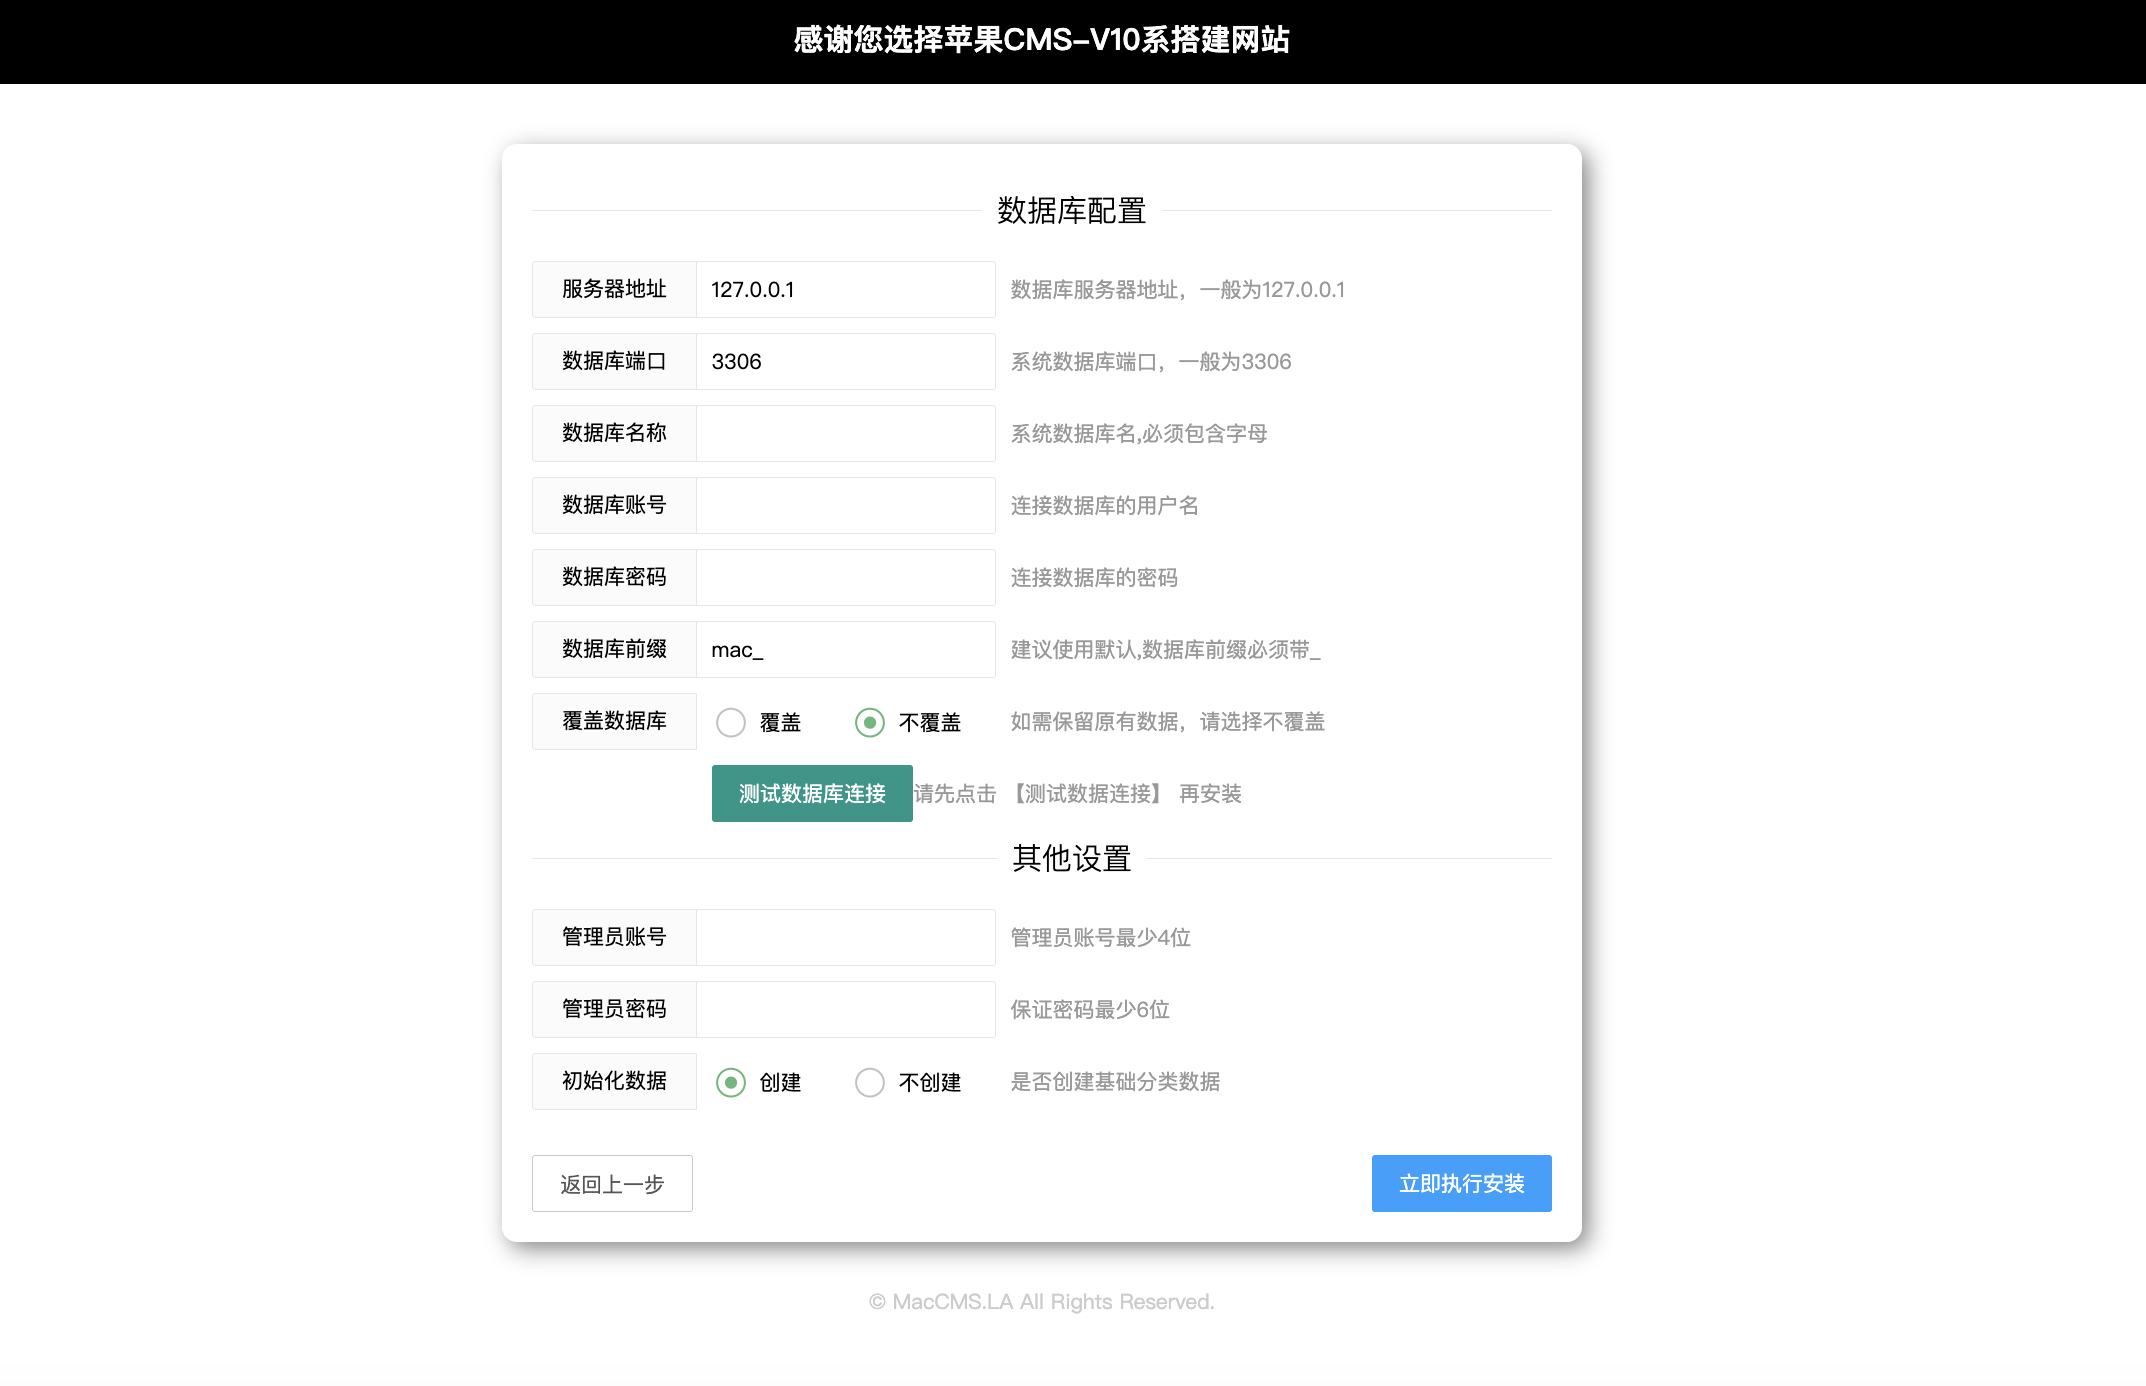Click the 数据库名称 text box

(x=845, y=434)
